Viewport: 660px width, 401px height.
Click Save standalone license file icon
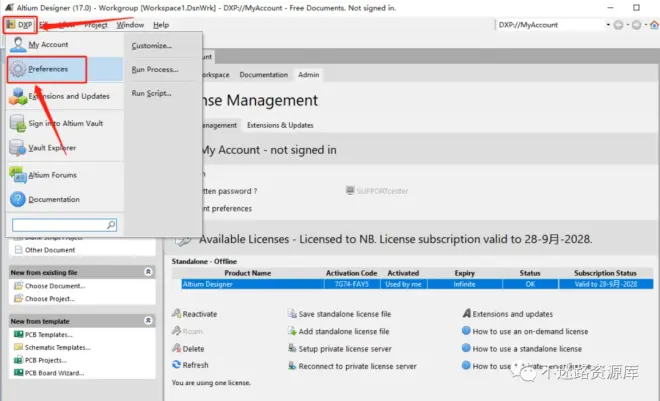coord(292,313)
